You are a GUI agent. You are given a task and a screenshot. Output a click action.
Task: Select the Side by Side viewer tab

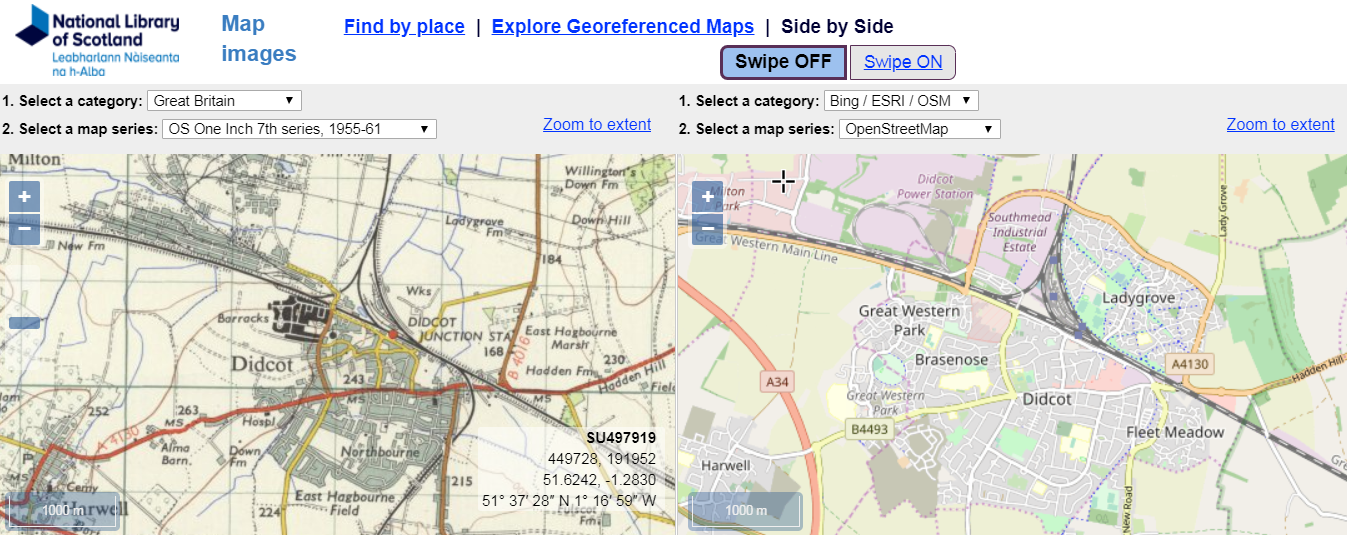837,27
